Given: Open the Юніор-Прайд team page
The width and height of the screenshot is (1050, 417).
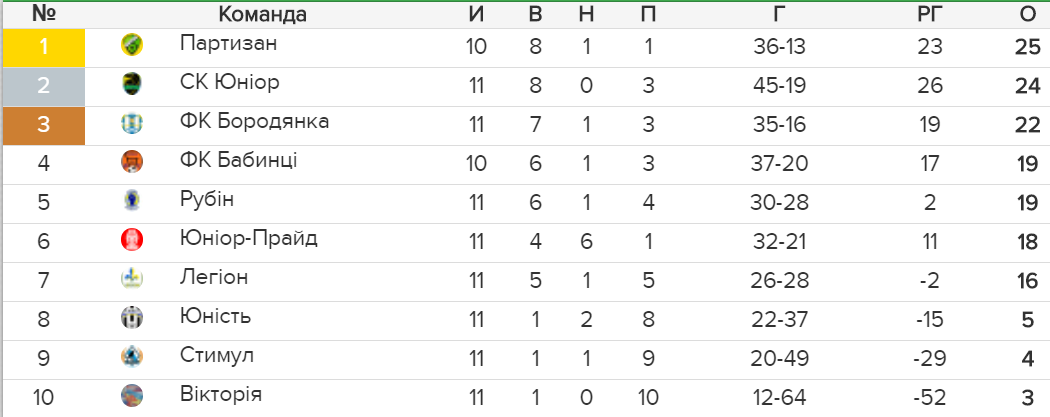Looking at the screenshot, I should (248, 238).
